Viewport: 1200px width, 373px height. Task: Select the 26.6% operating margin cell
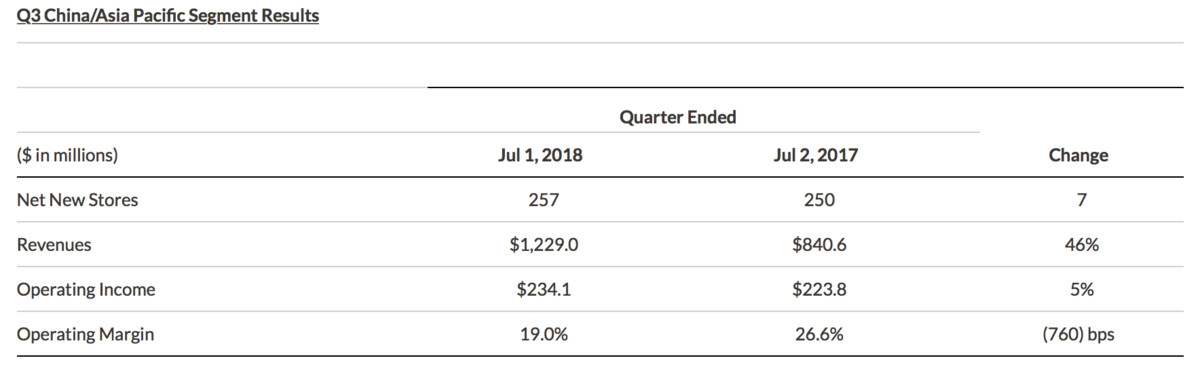(818, 335)
